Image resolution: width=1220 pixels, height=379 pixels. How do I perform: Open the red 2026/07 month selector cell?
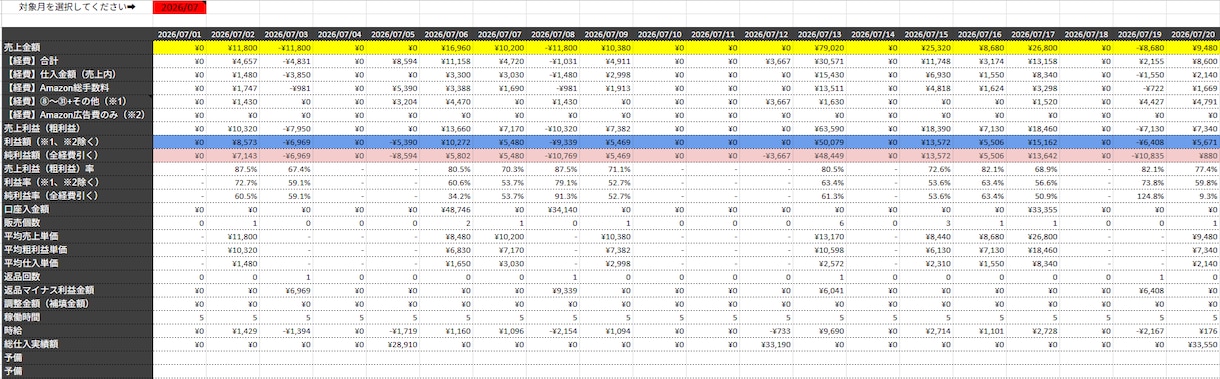tap(180, 7)
